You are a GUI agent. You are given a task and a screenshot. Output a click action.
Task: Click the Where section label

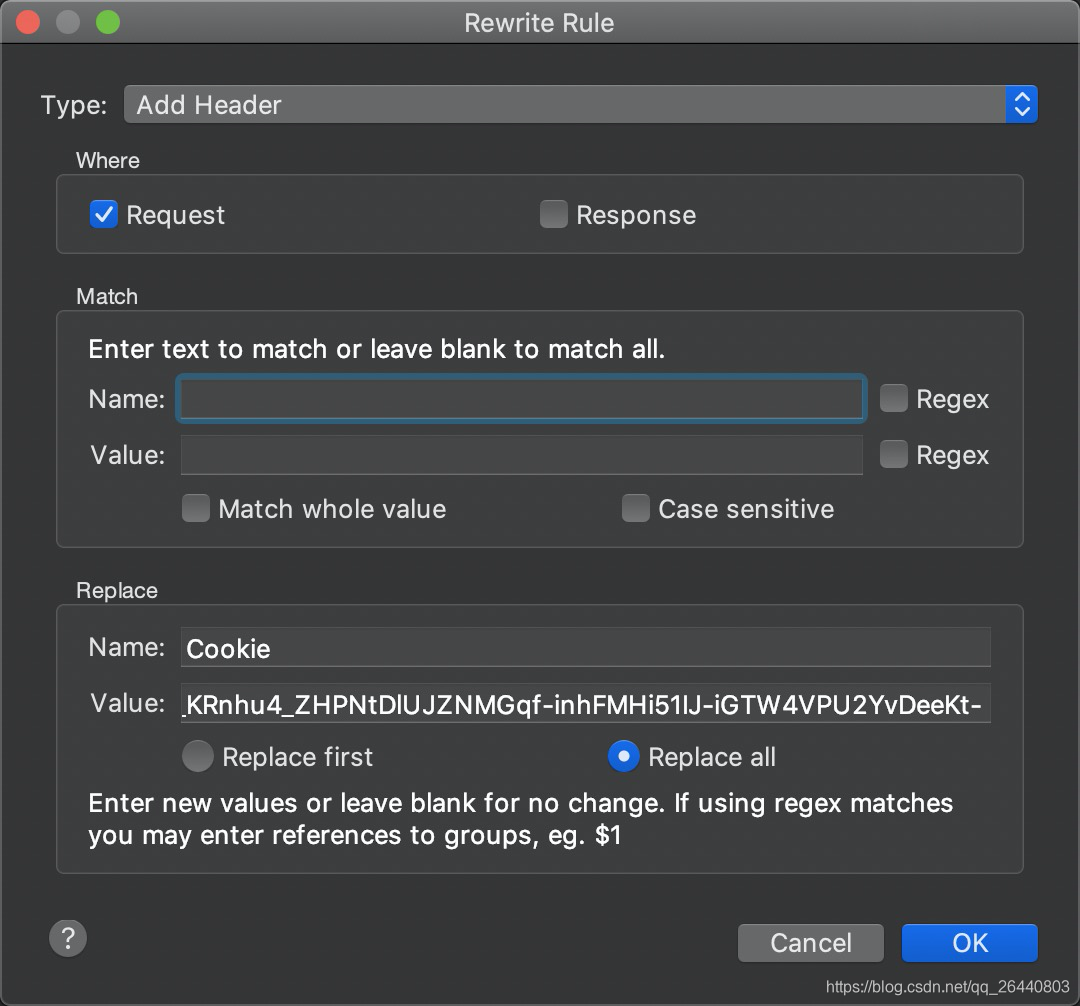107,160
